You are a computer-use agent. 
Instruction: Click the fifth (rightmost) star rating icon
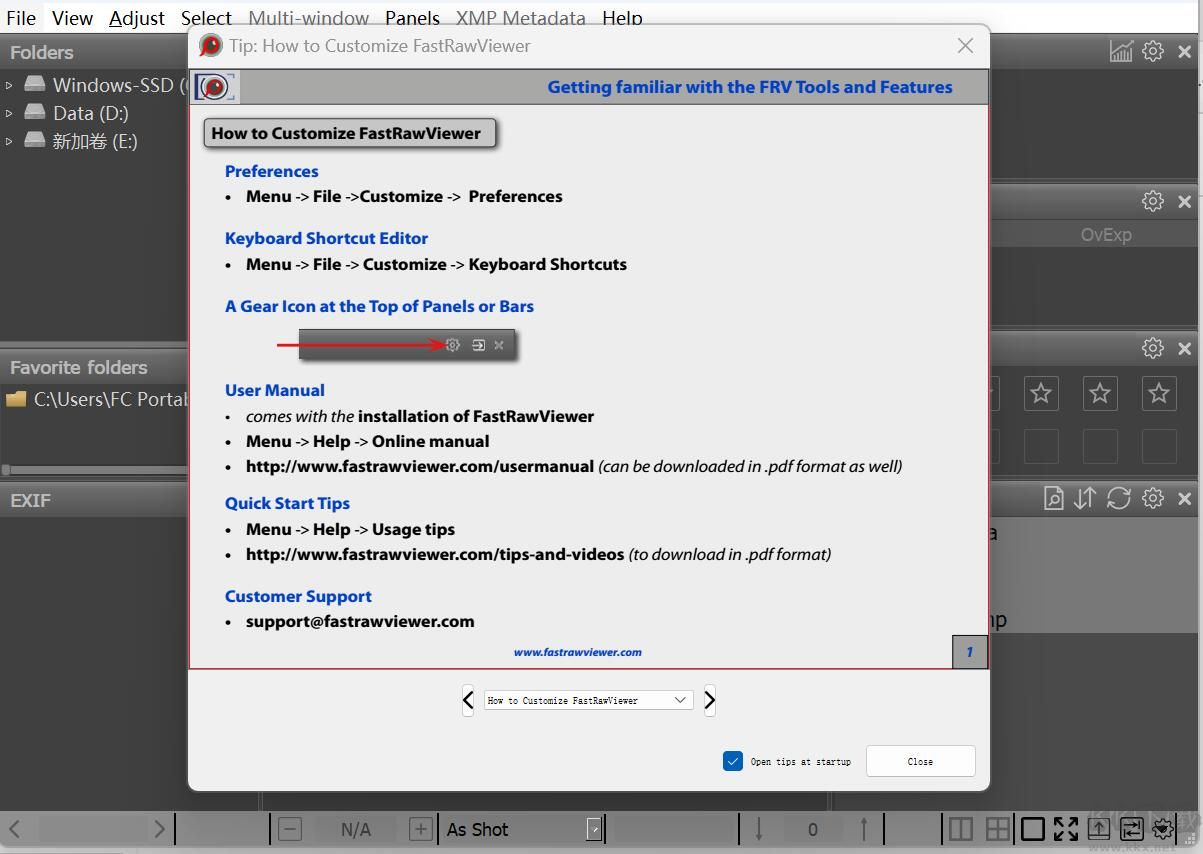coord(1159,393)
